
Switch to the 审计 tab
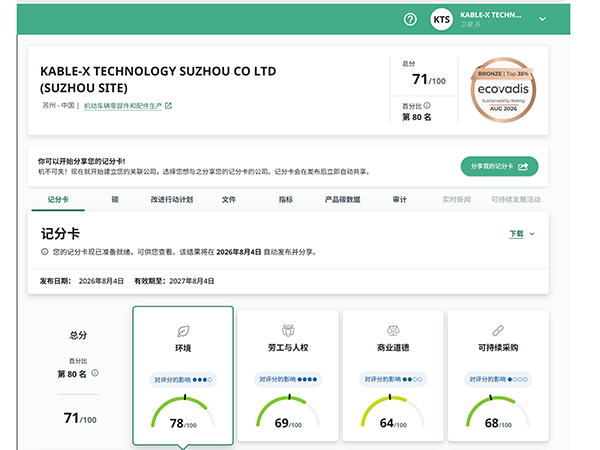pos(399,199)
